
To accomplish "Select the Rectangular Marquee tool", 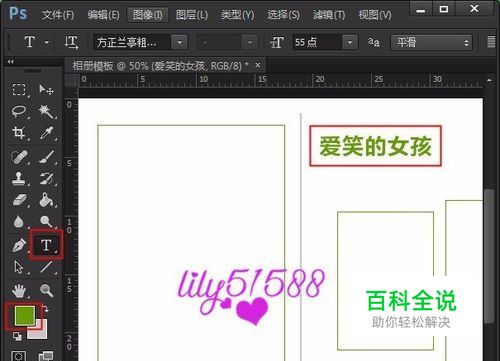I will coord(19,89).
